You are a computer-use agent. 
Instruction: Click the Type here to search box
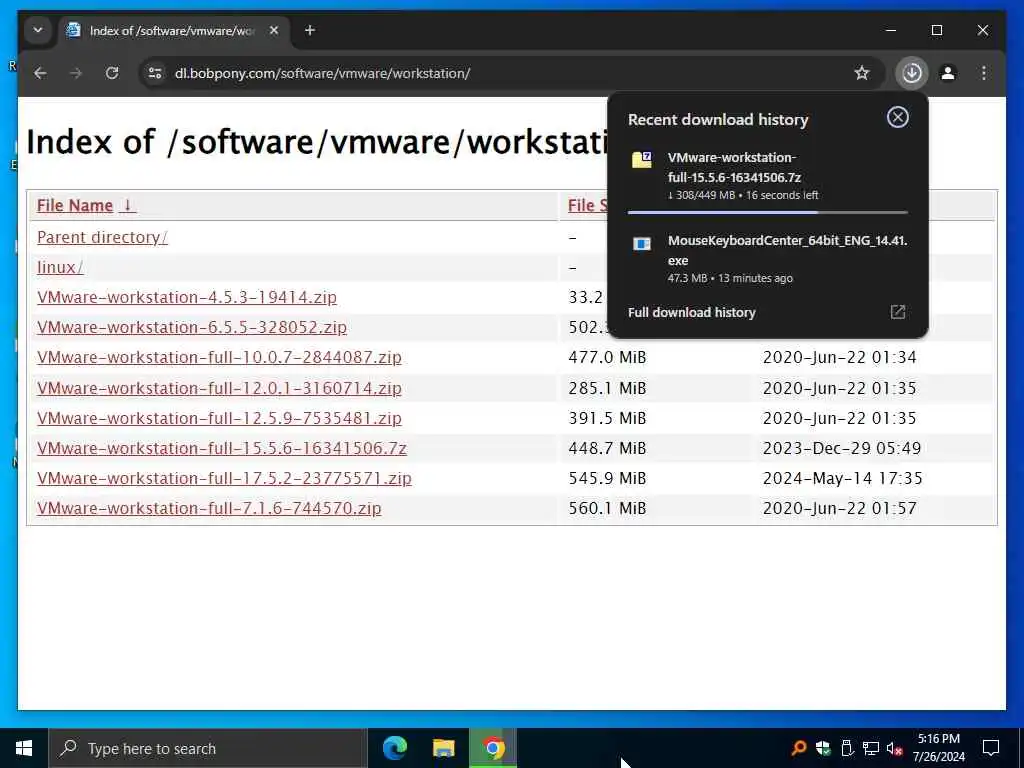[208, 748]
